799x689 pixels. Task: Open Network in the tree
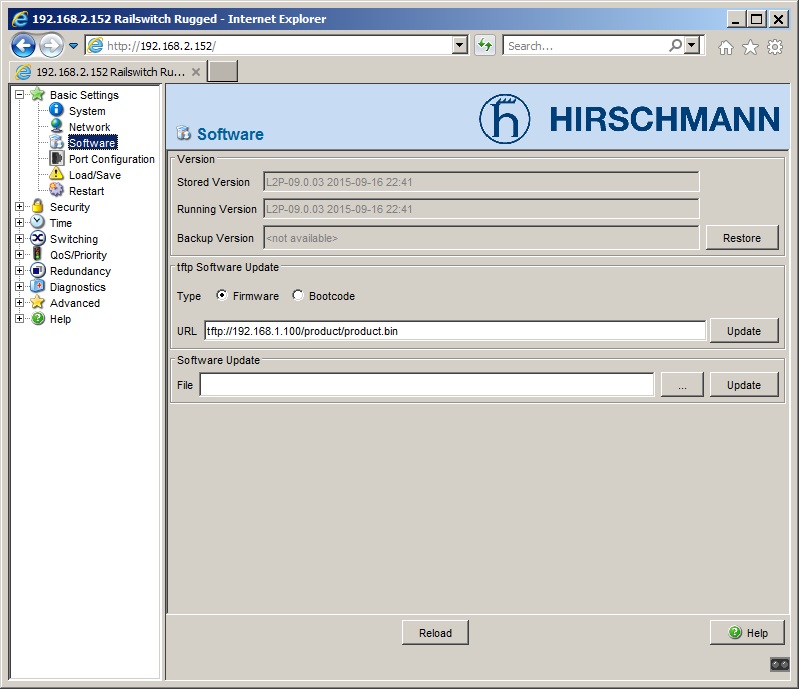[x=89, y=127]
